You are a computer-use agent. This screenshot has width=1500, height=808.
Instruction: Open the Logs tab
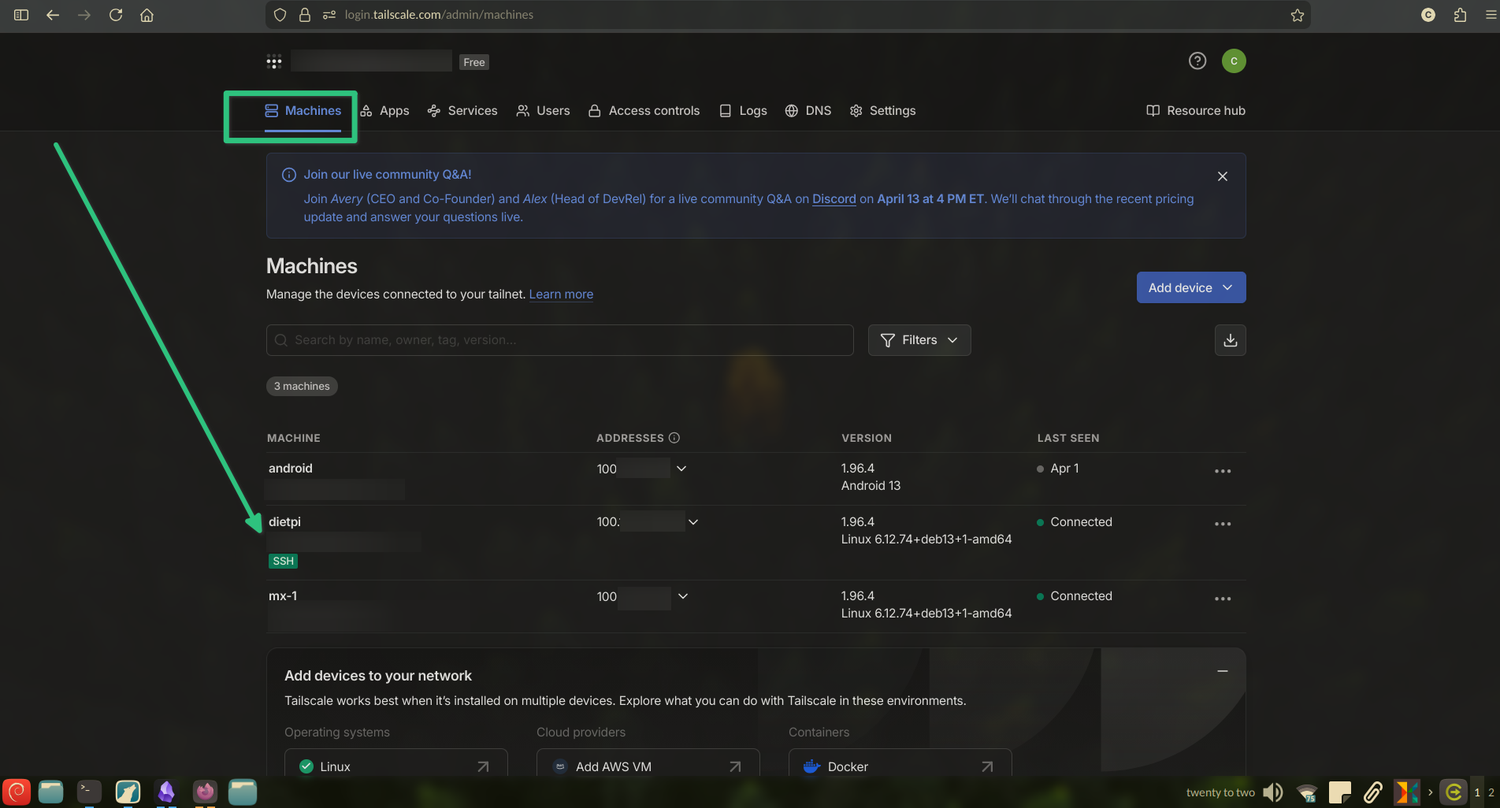point(743,111)
